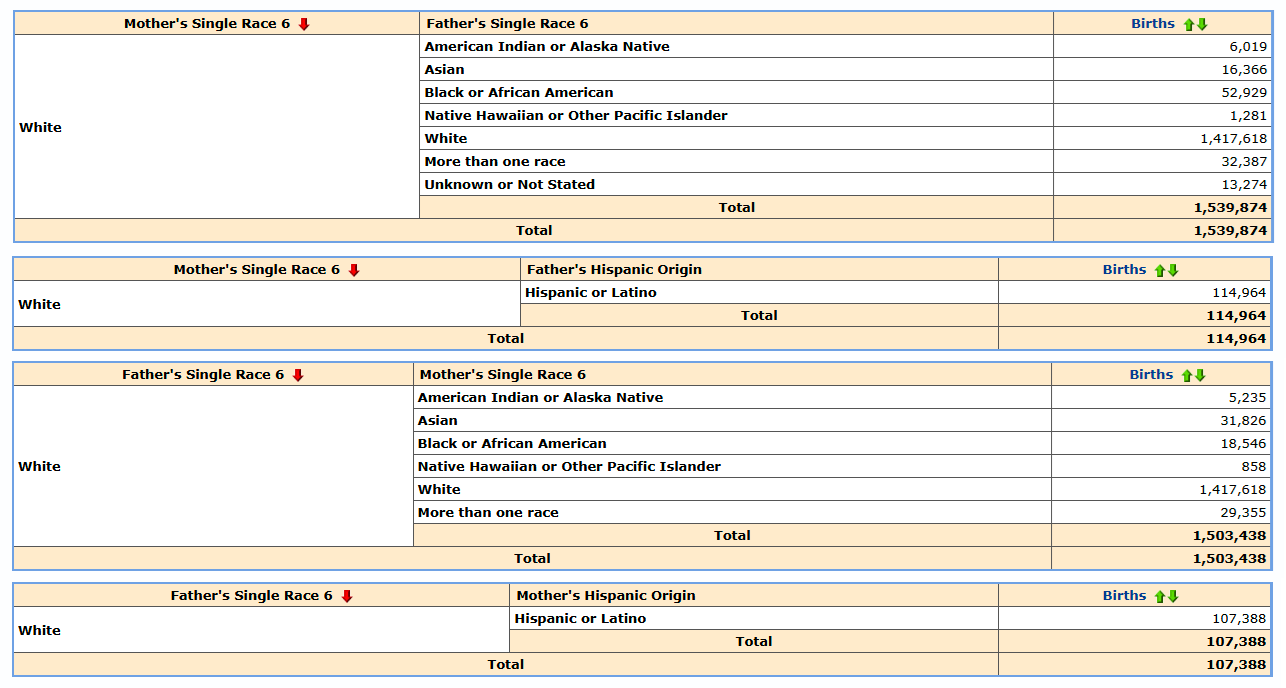The width and height of the screenshot is (1286, 688).
Task: Click American Indian or Alaska Native beside 5,235
Action: tap(540, 397)
